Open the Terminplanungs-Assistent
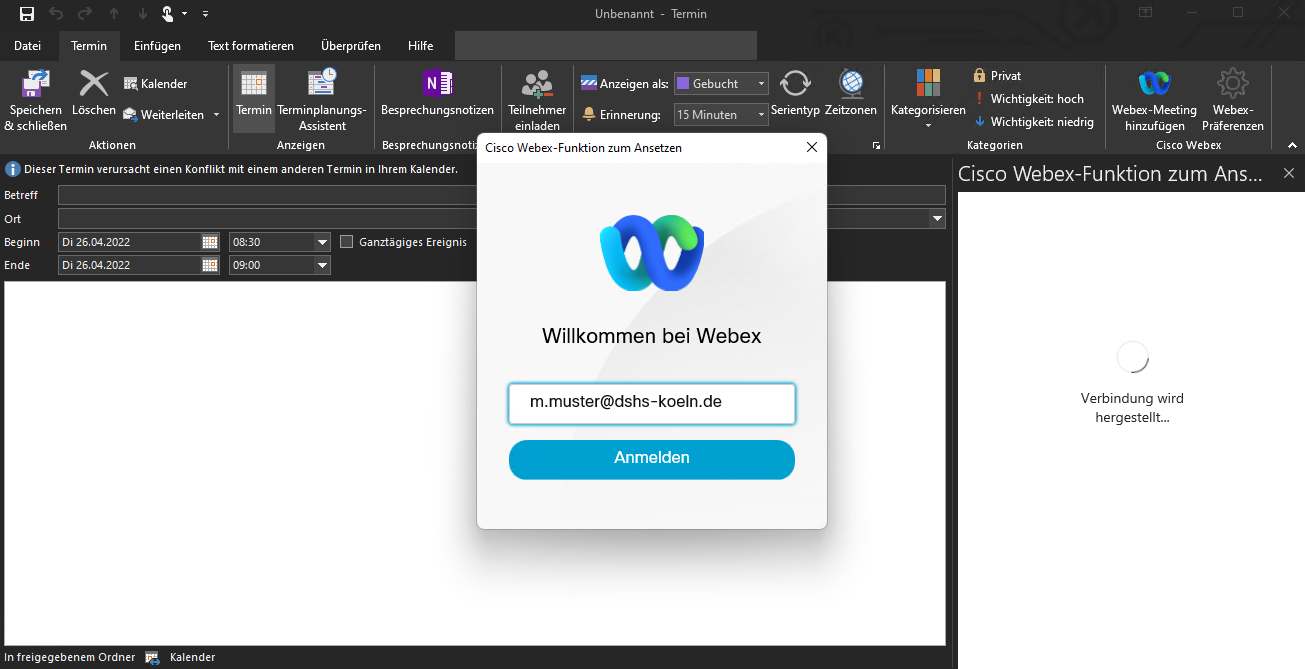 click(x=322, y=100)
